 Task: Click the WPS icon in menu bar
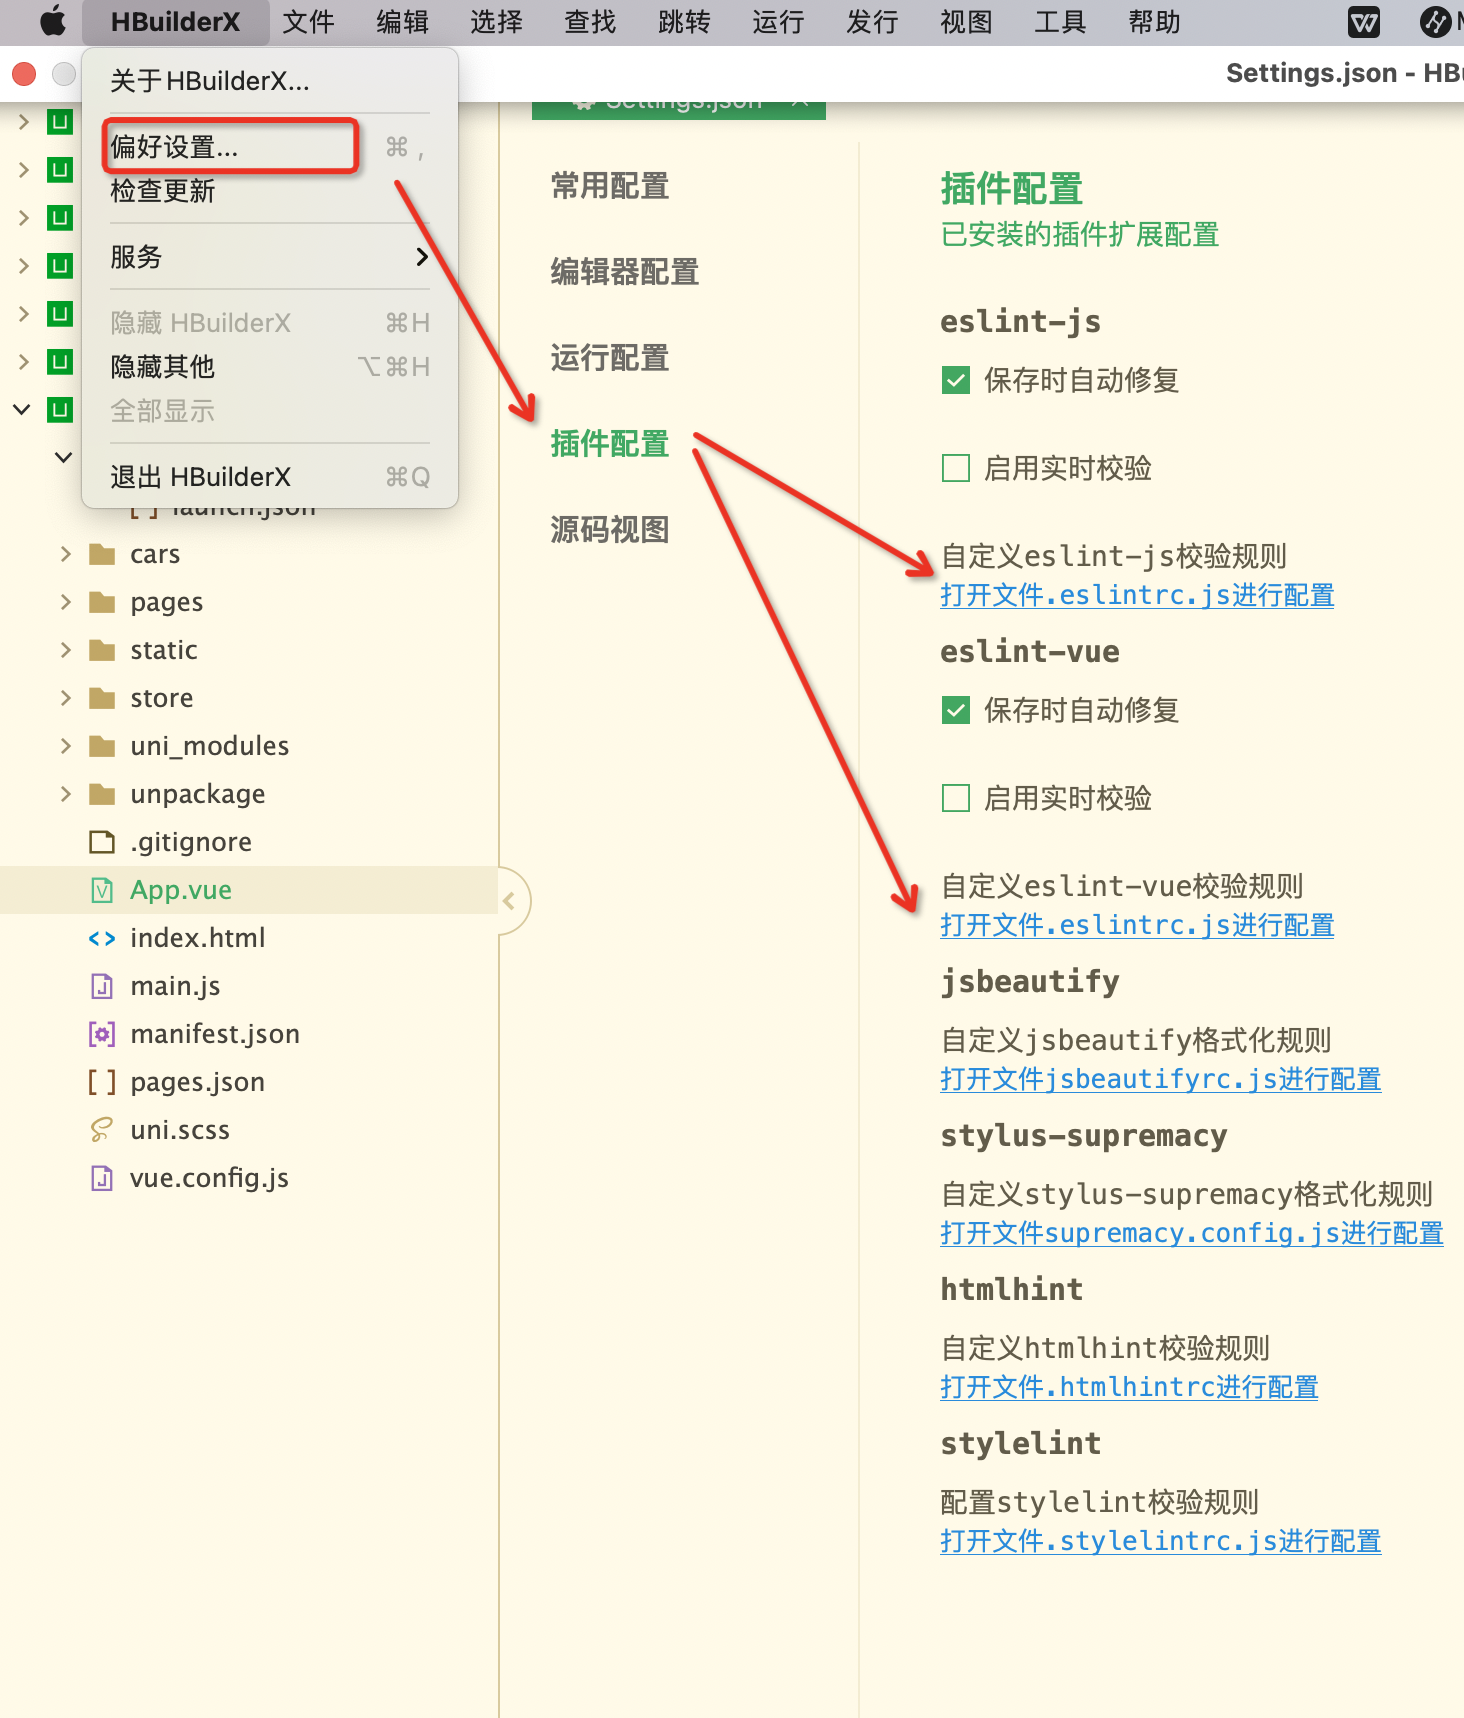(x=1364, y=22)
